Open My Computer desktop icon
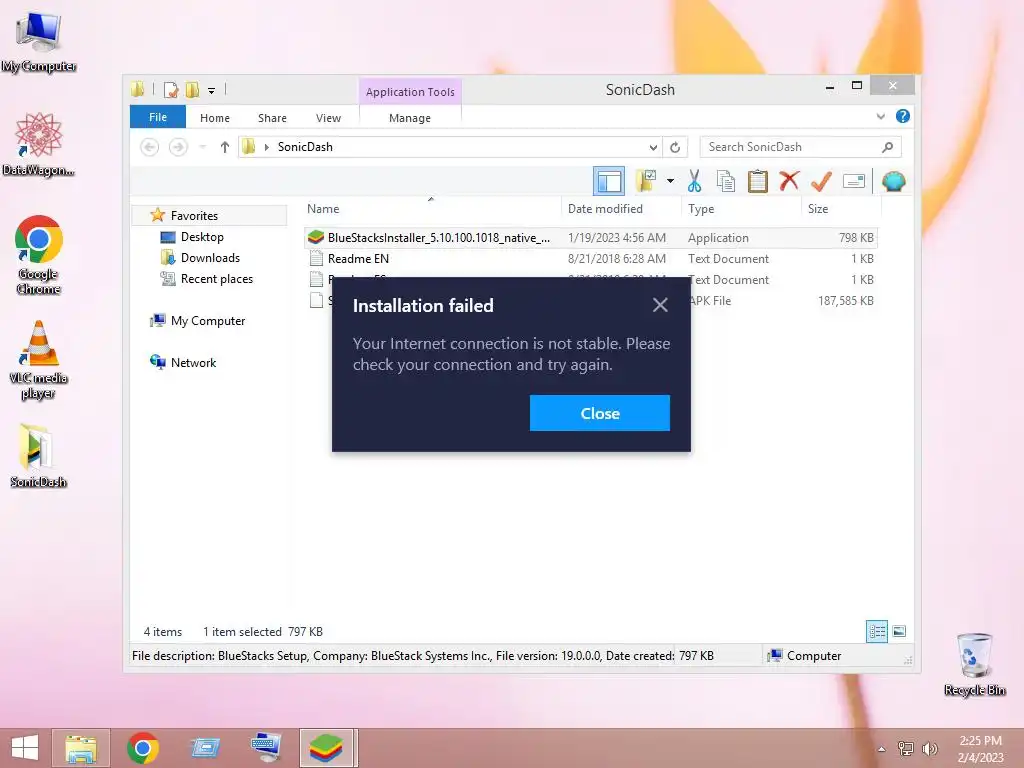This screenshot has width=1024, height=768. coord(39,41)
